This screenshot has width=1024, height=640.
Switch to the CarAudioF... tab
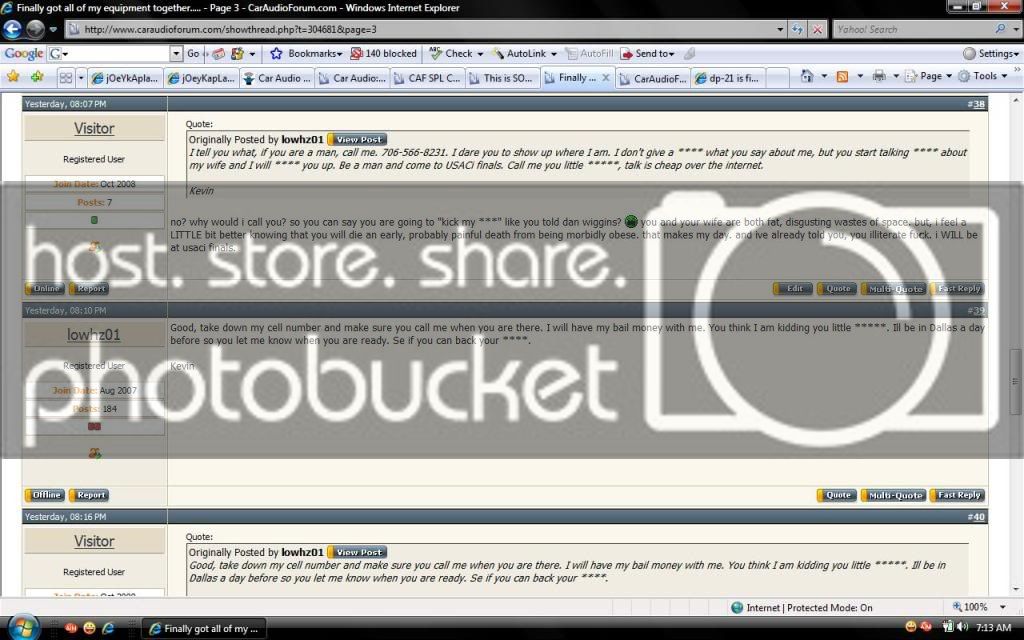tap(652, 78)
